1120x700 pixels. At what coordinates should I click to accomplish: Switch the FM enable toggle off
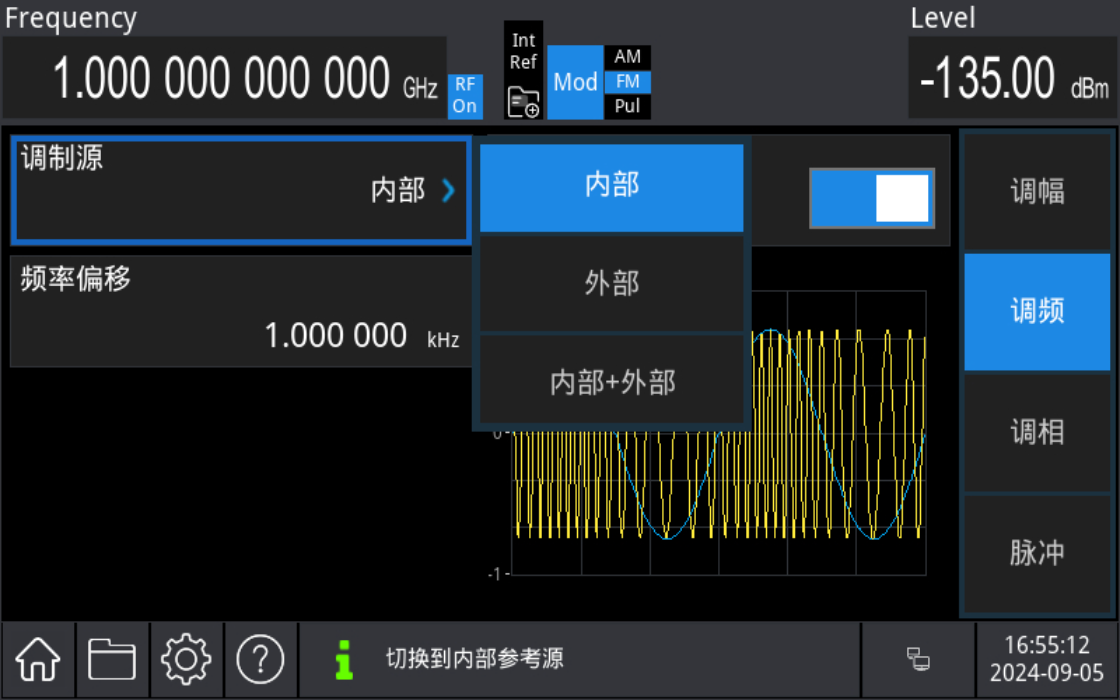[871, 198]
